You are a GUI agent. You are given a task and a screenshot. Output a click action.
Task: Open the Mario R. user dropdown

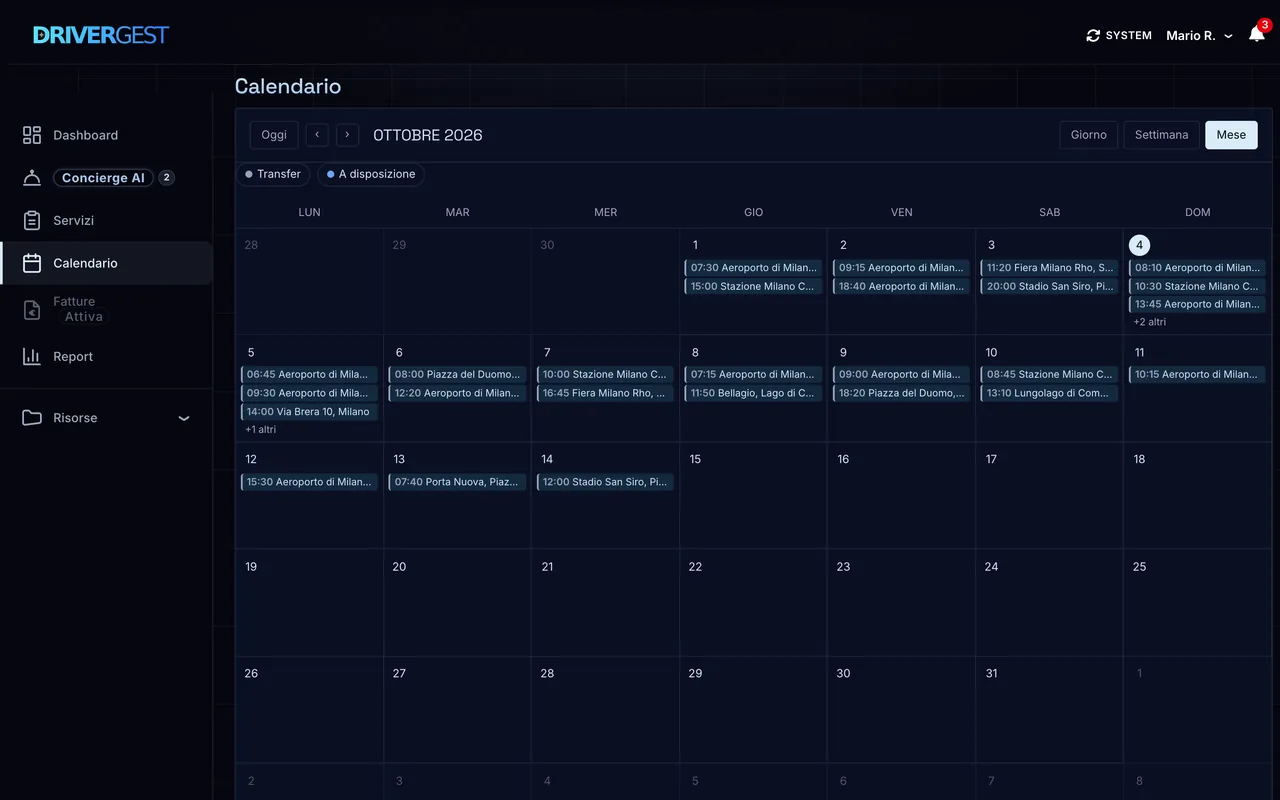1199,35
